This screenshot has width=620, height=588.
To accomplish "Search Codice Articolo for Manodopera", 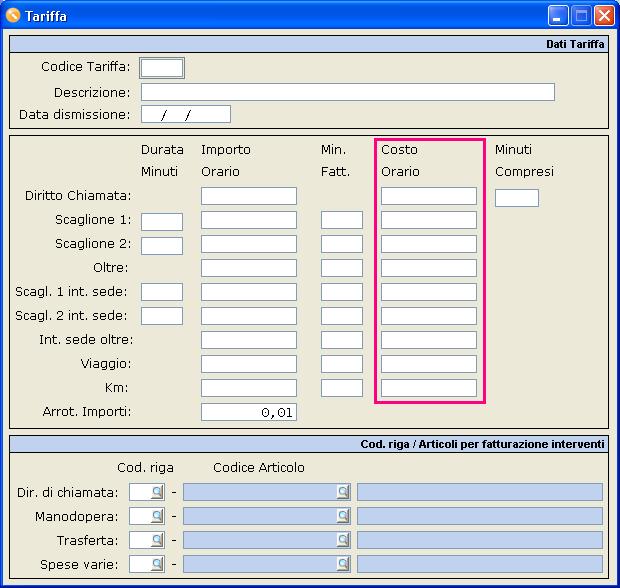I will click(x=343, y=516).
